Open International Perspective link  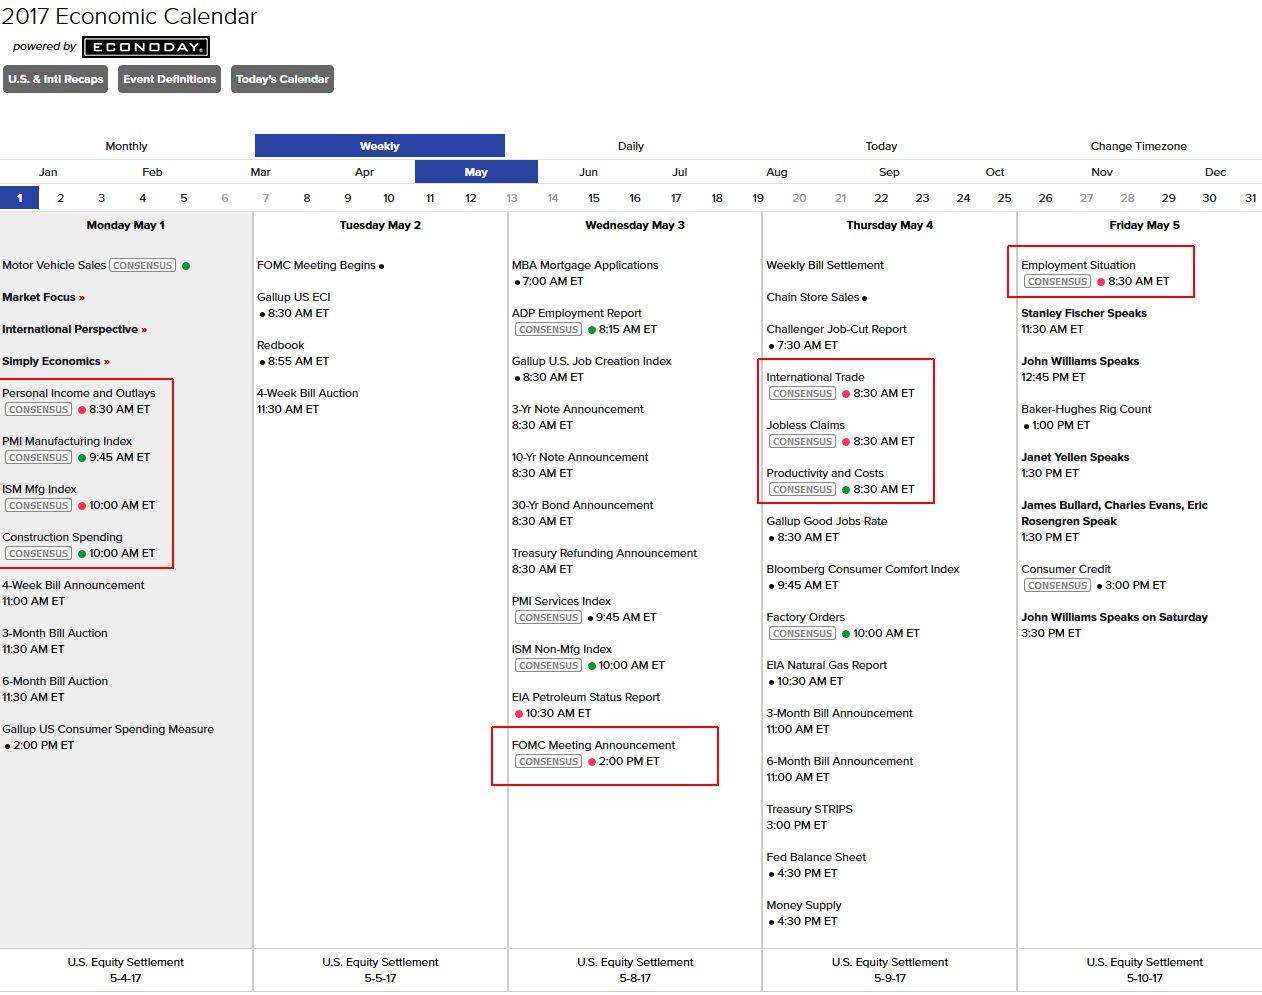(x=74, y=329)
